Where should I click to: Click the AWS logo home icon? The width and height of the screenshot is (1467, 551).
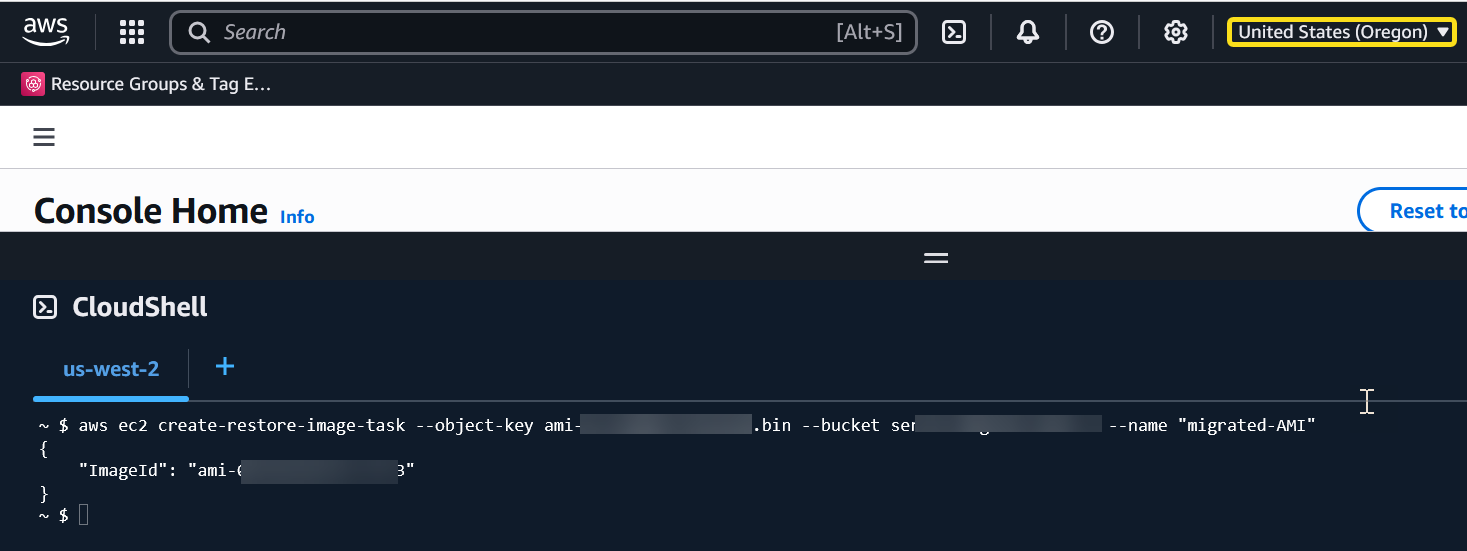click(x=46, y=32)
